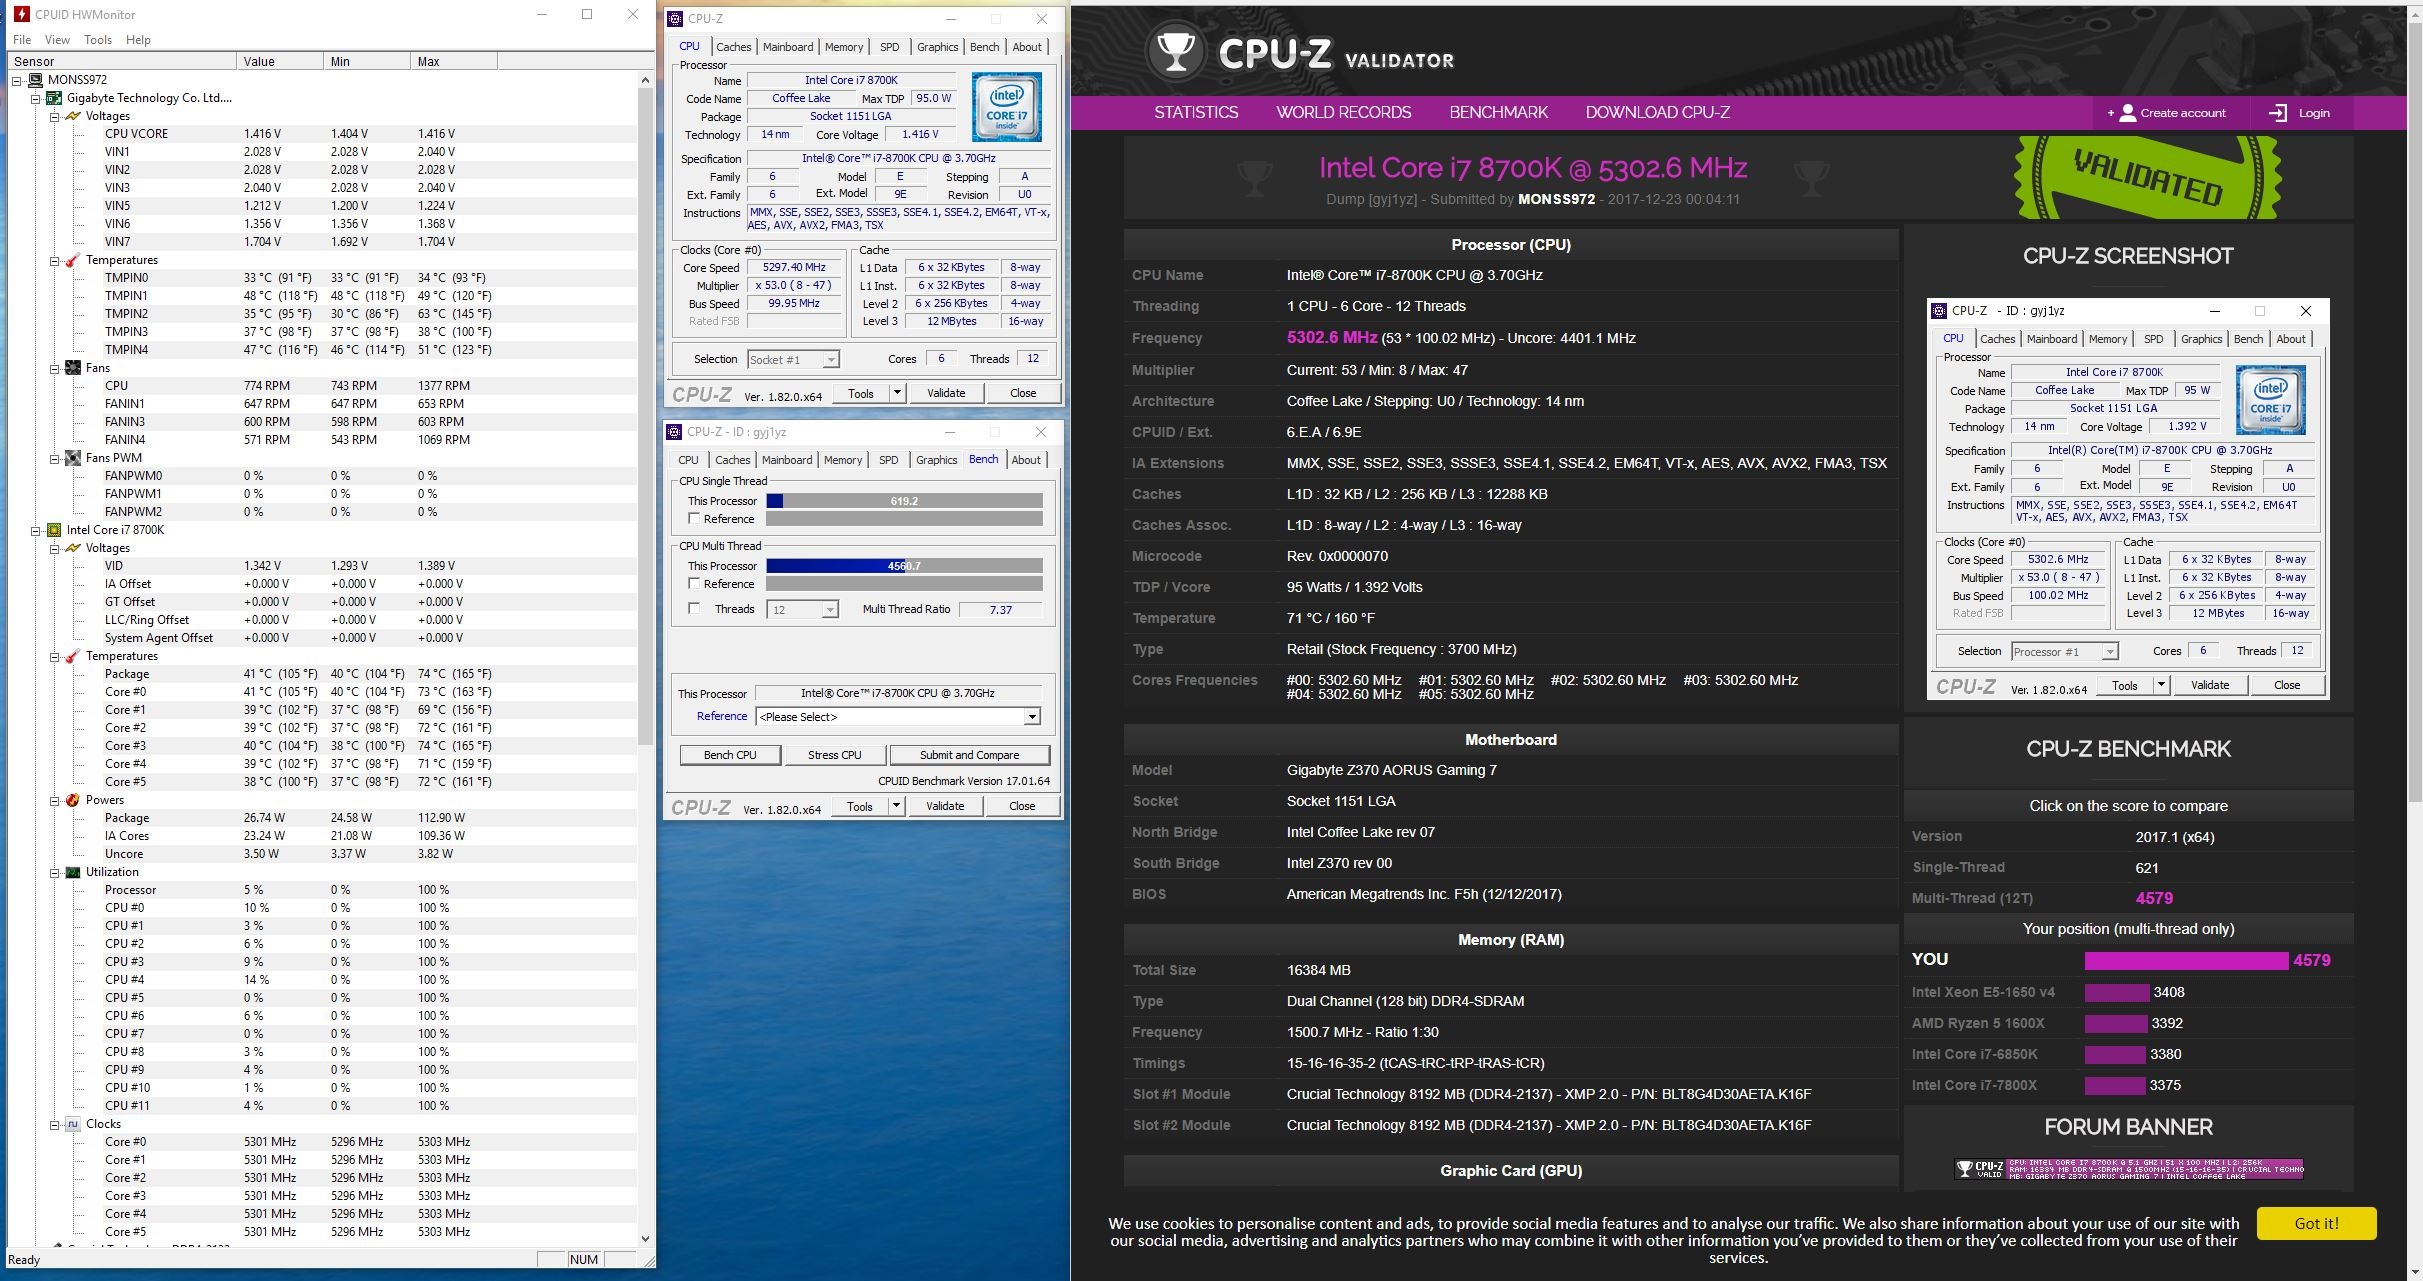Click Validate in top CPU-Z window
The image size is (2423, 1281).
point(946,393)
